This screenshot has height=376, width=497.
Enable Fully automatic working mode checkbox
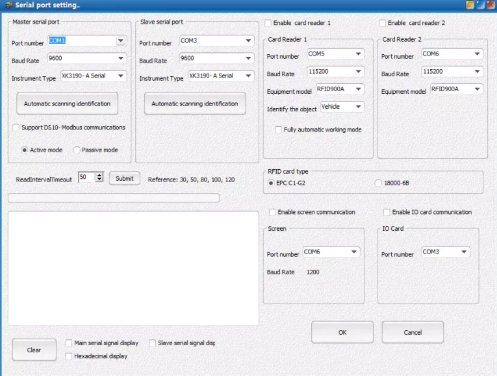pos(278,130)
